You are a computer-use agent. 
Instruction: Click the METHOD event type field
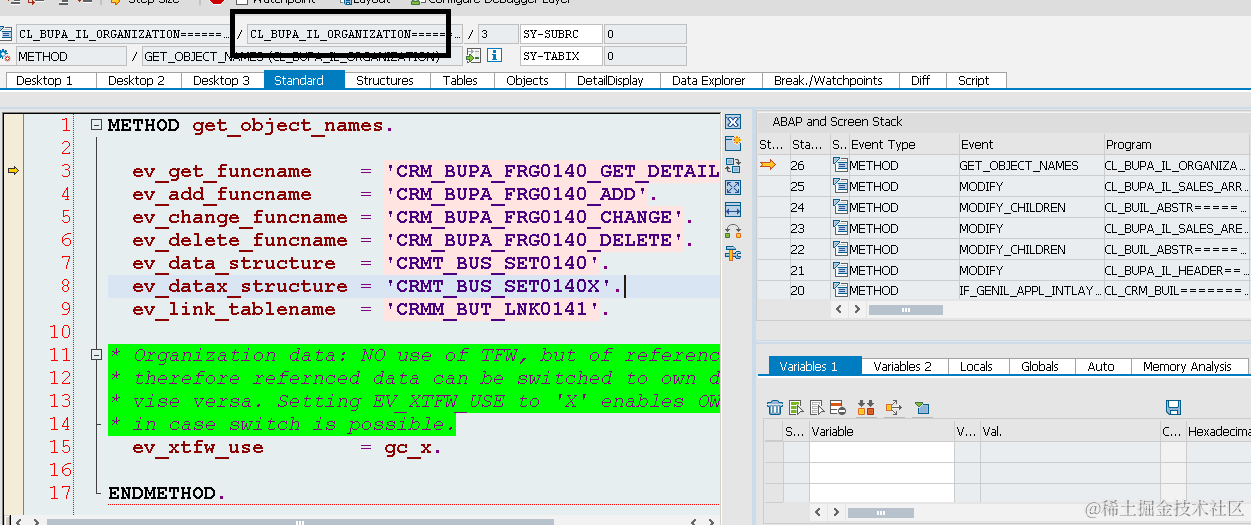pos(71,56)
